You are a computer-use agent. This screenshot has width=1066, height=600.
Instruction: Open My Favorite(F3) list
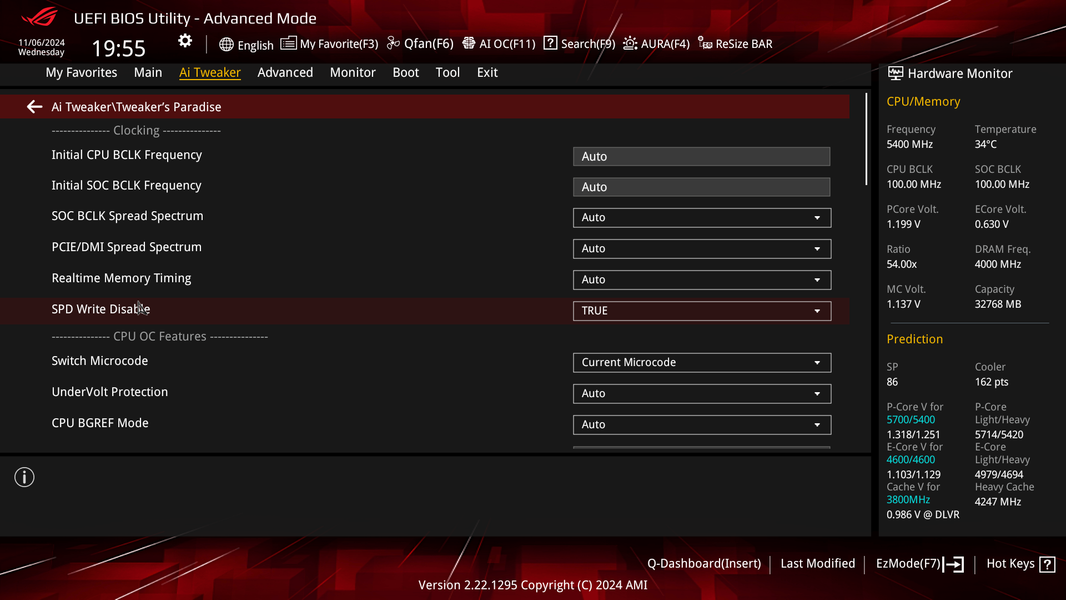tap(329, 43)
